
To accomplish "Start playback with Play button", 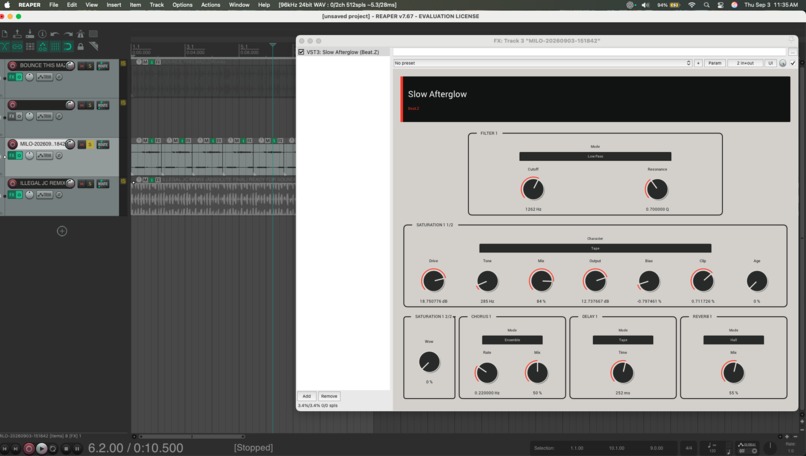I will (x=42, y=449).
